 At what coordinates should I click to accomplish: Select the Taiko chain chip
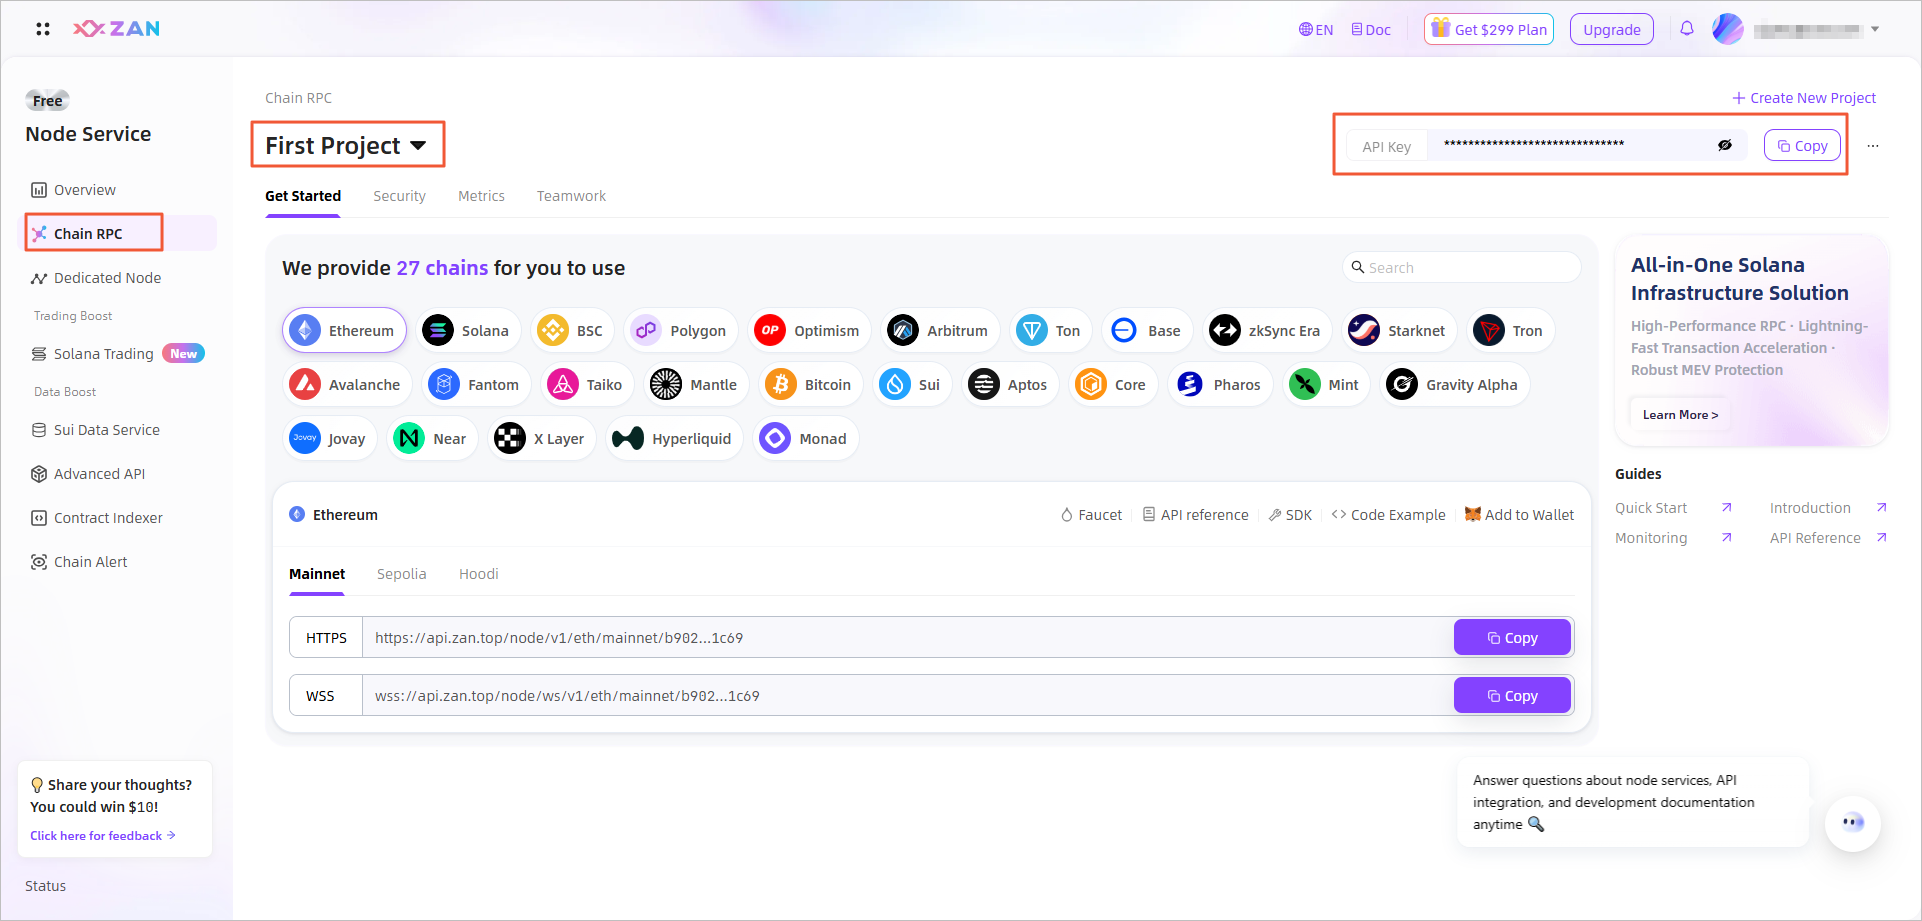point(587,385)
